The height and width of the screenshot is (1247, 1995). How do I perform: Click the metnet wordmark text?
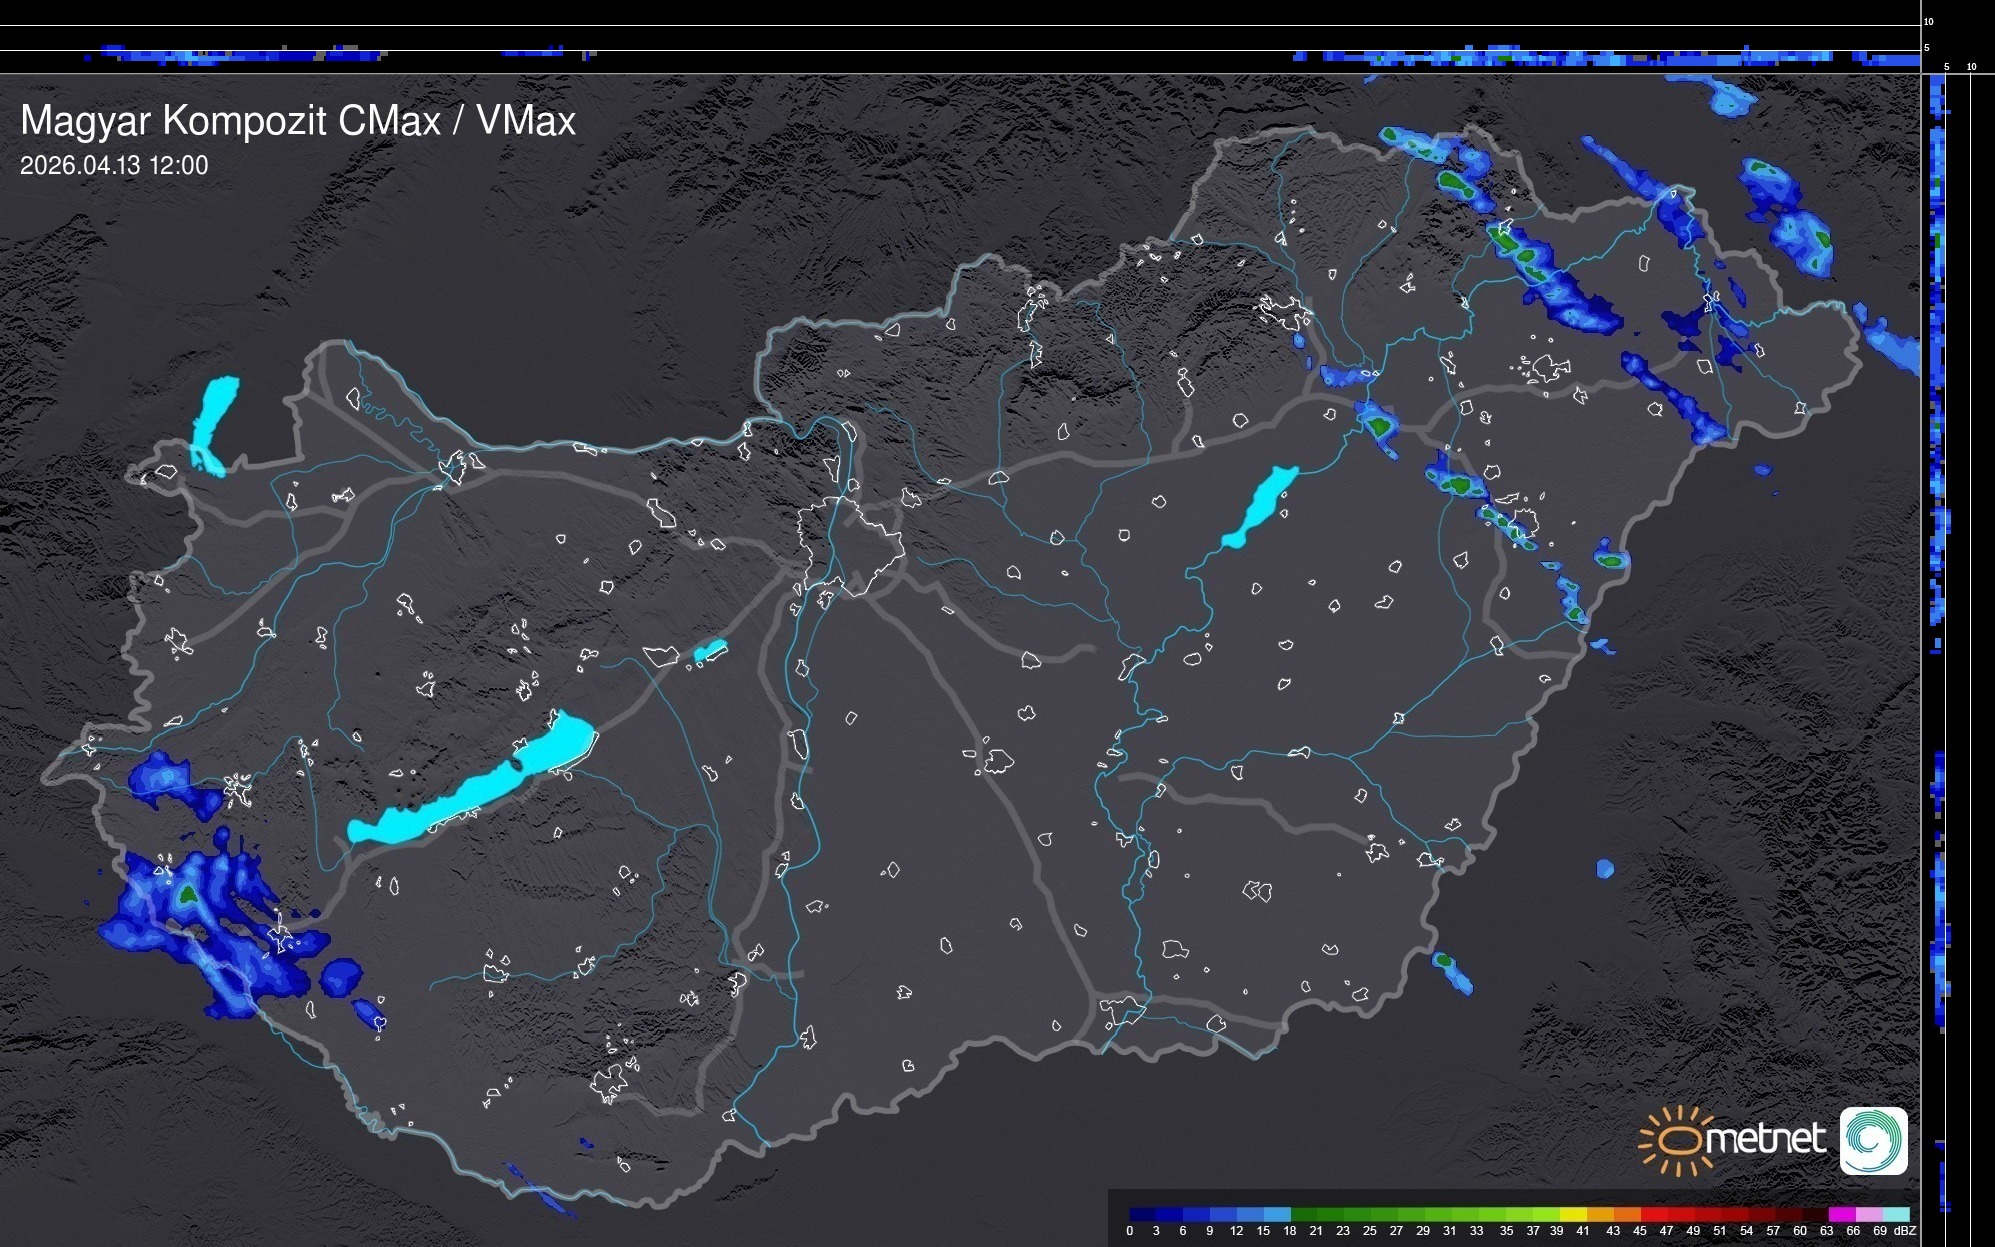pyautogui.click(x=1765, y=1140)
